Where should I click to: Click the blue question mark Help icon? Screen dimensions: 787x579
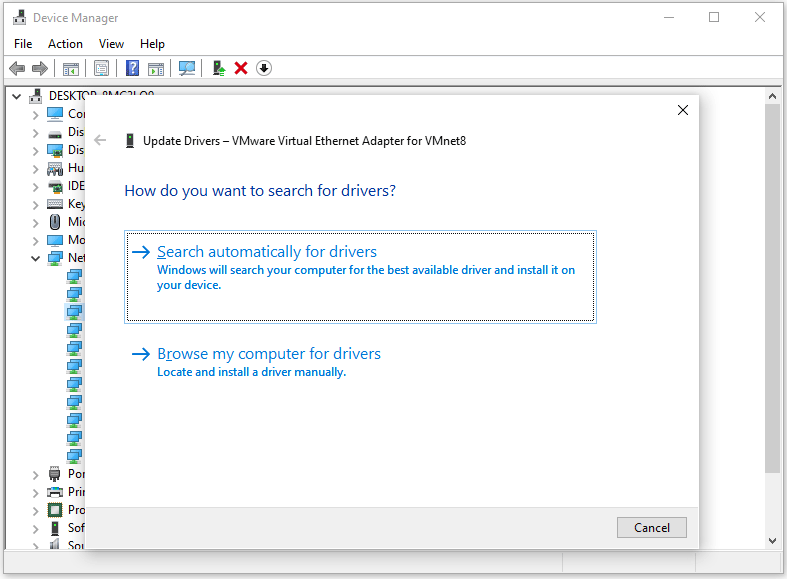(132, 68)
